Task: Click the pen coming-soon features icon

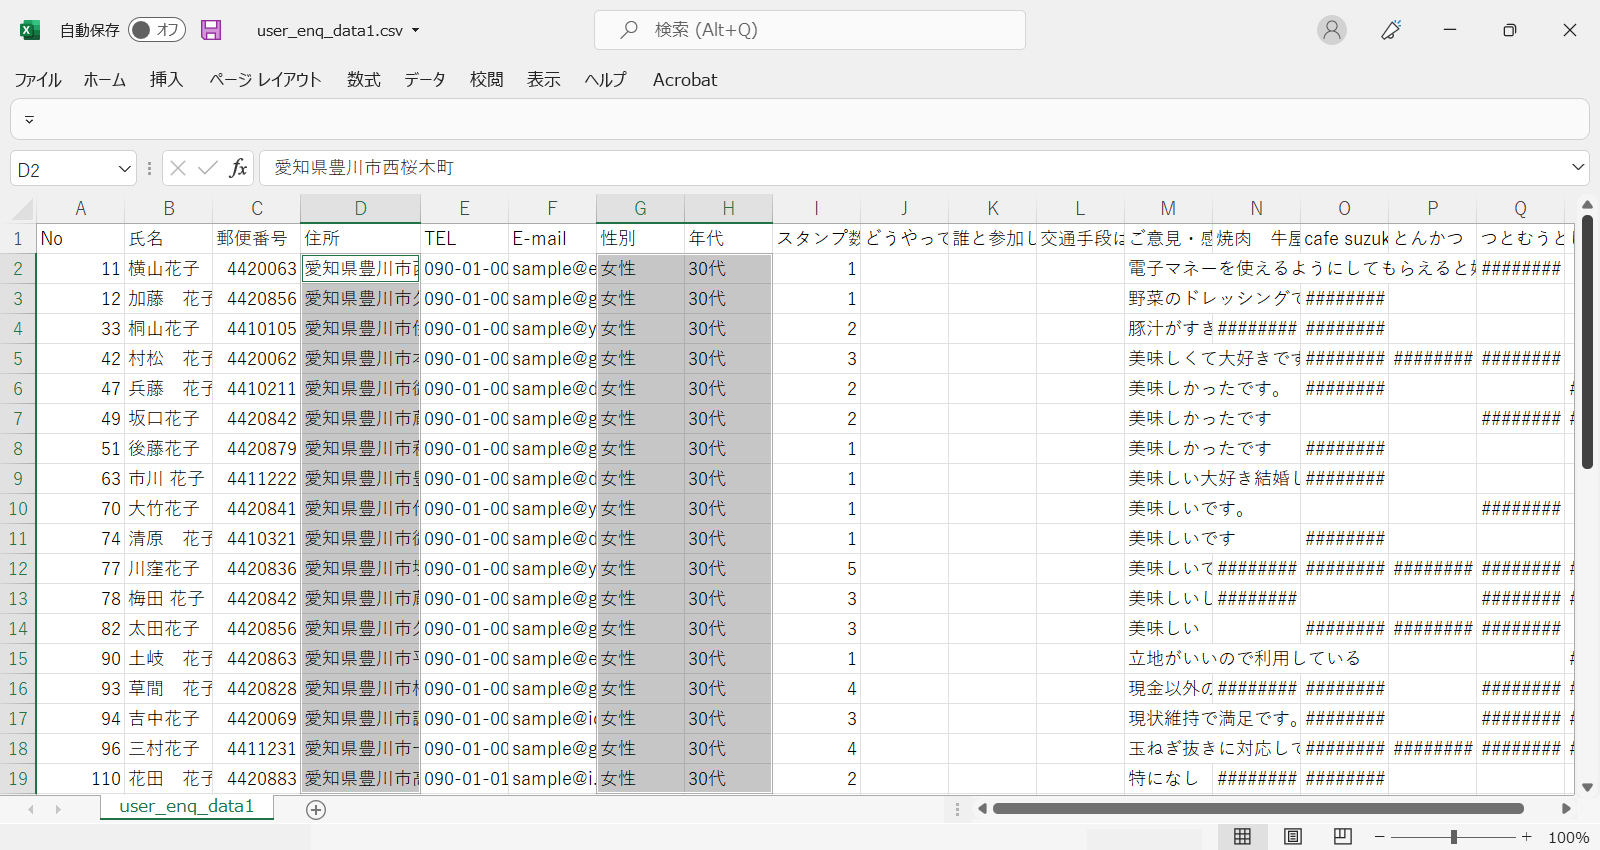Action: point(1390,30)
